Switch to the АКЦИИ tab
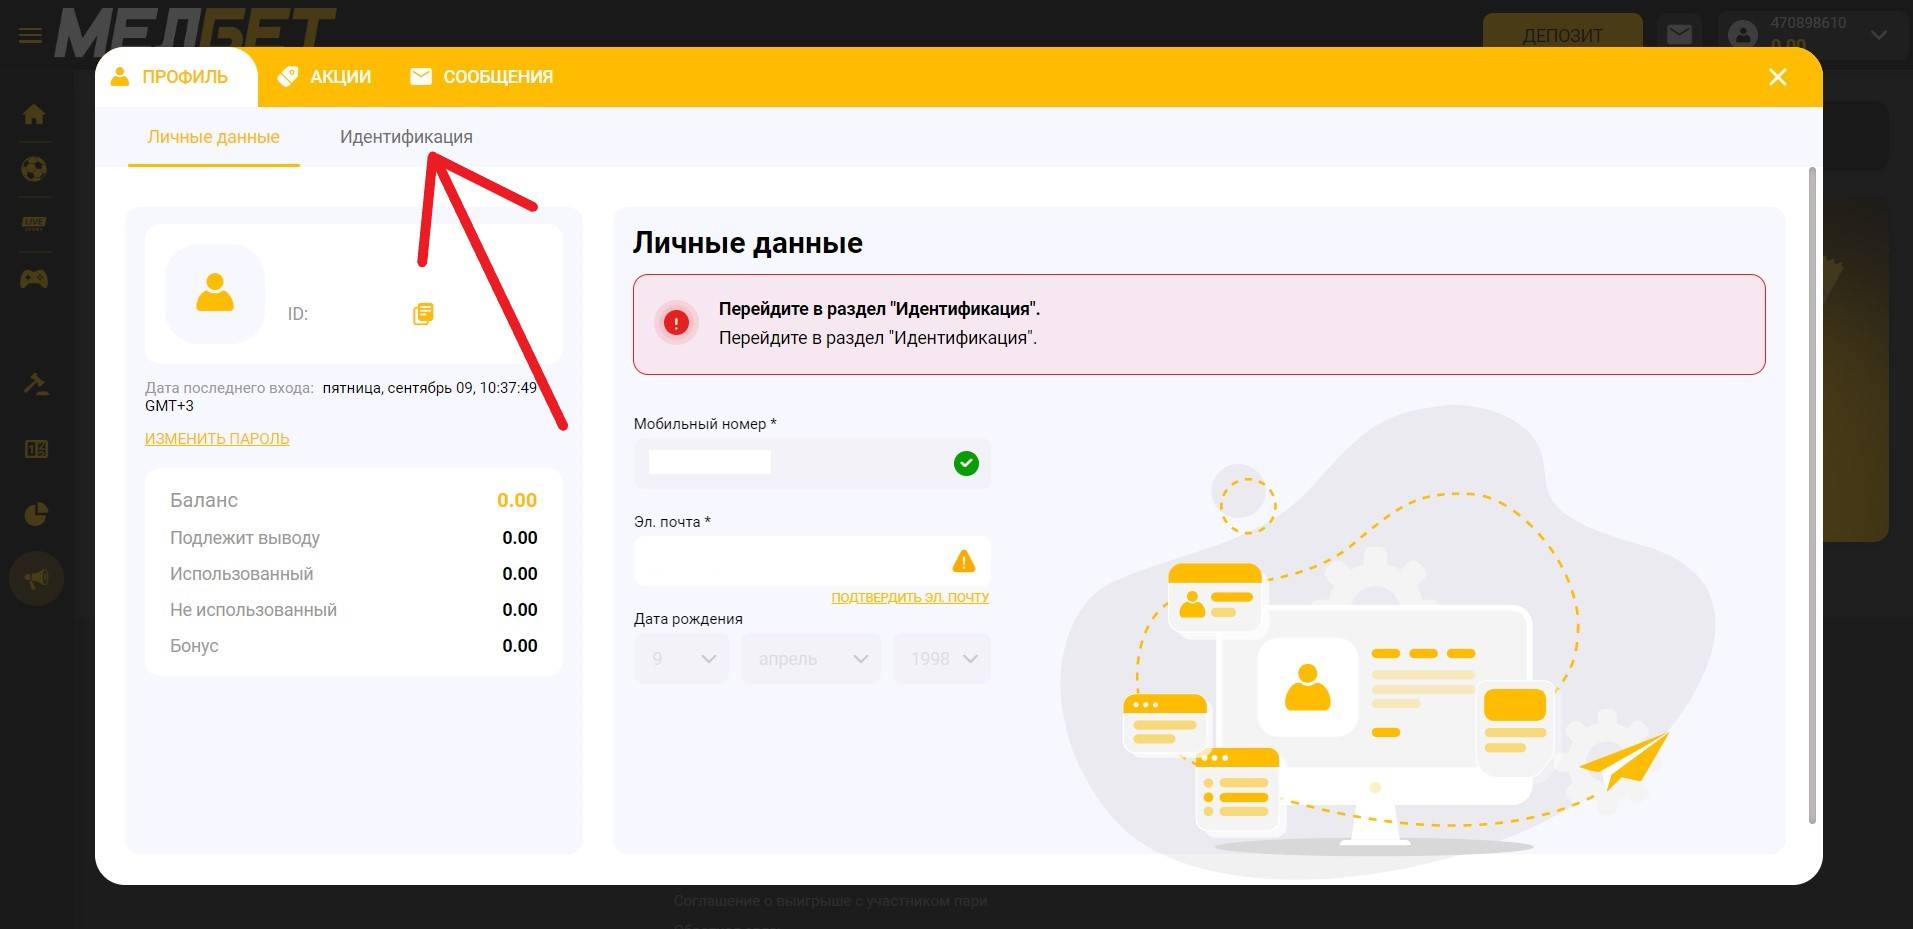 click(x=324, y=77)
